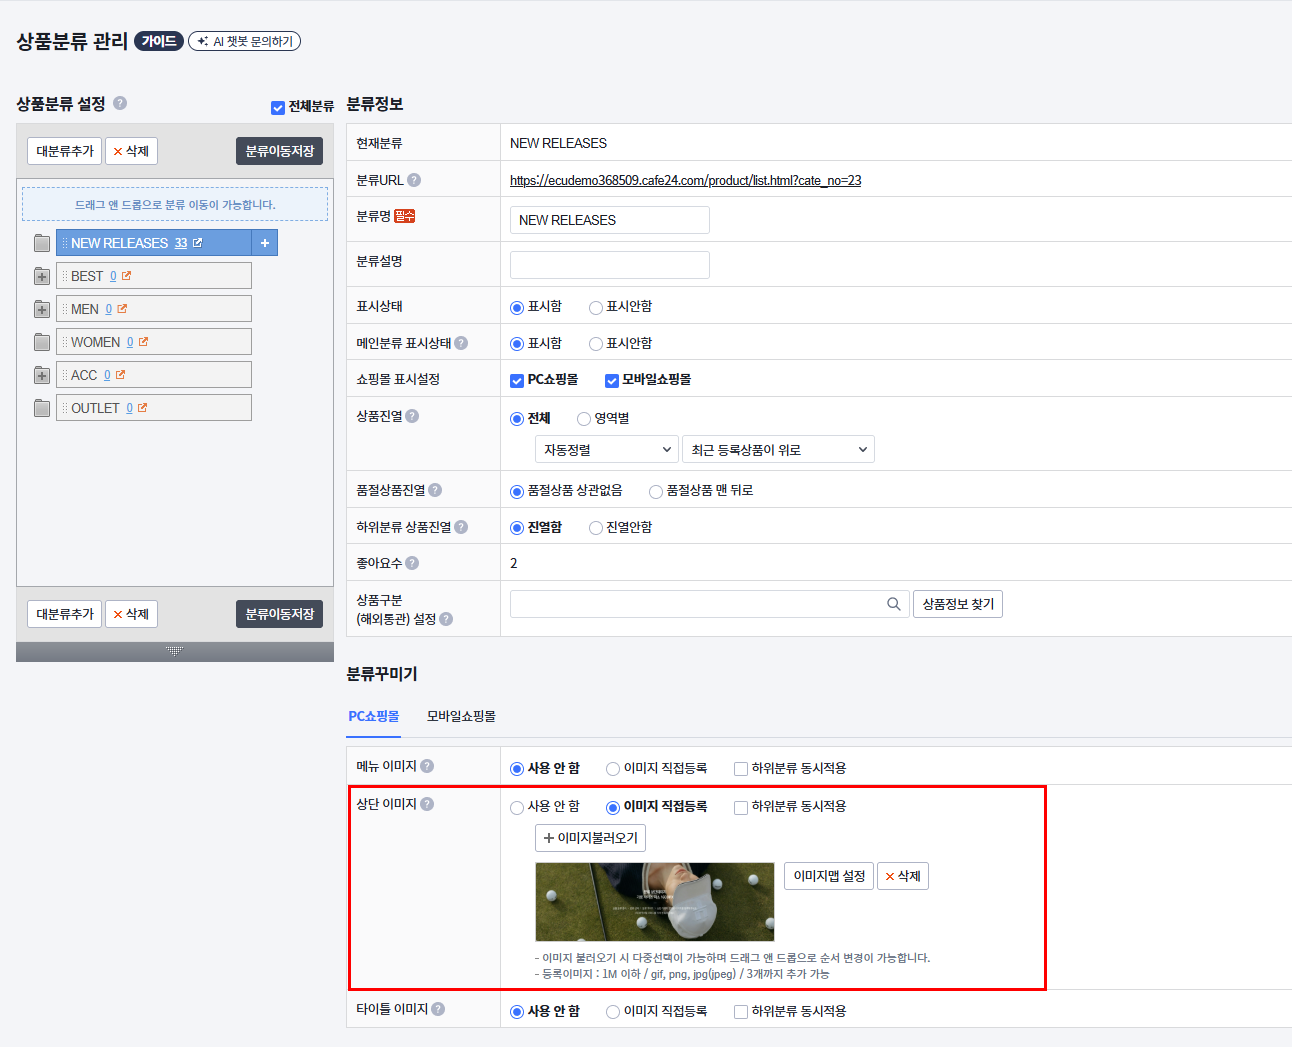The image size is (1292, 1047).
Task: Open the category URL link
Action: click(x=685, y=181)
